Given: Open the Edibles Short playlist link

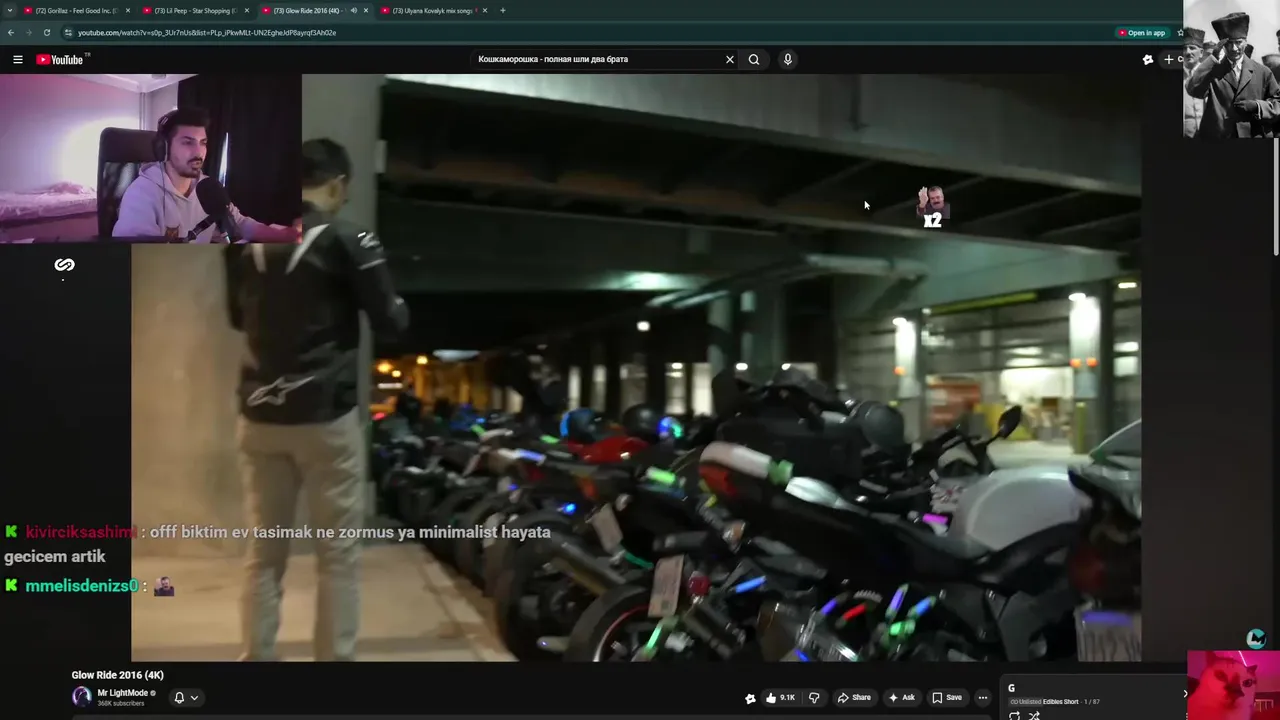Looking at the screenshot, I should tap(1060, 702).
